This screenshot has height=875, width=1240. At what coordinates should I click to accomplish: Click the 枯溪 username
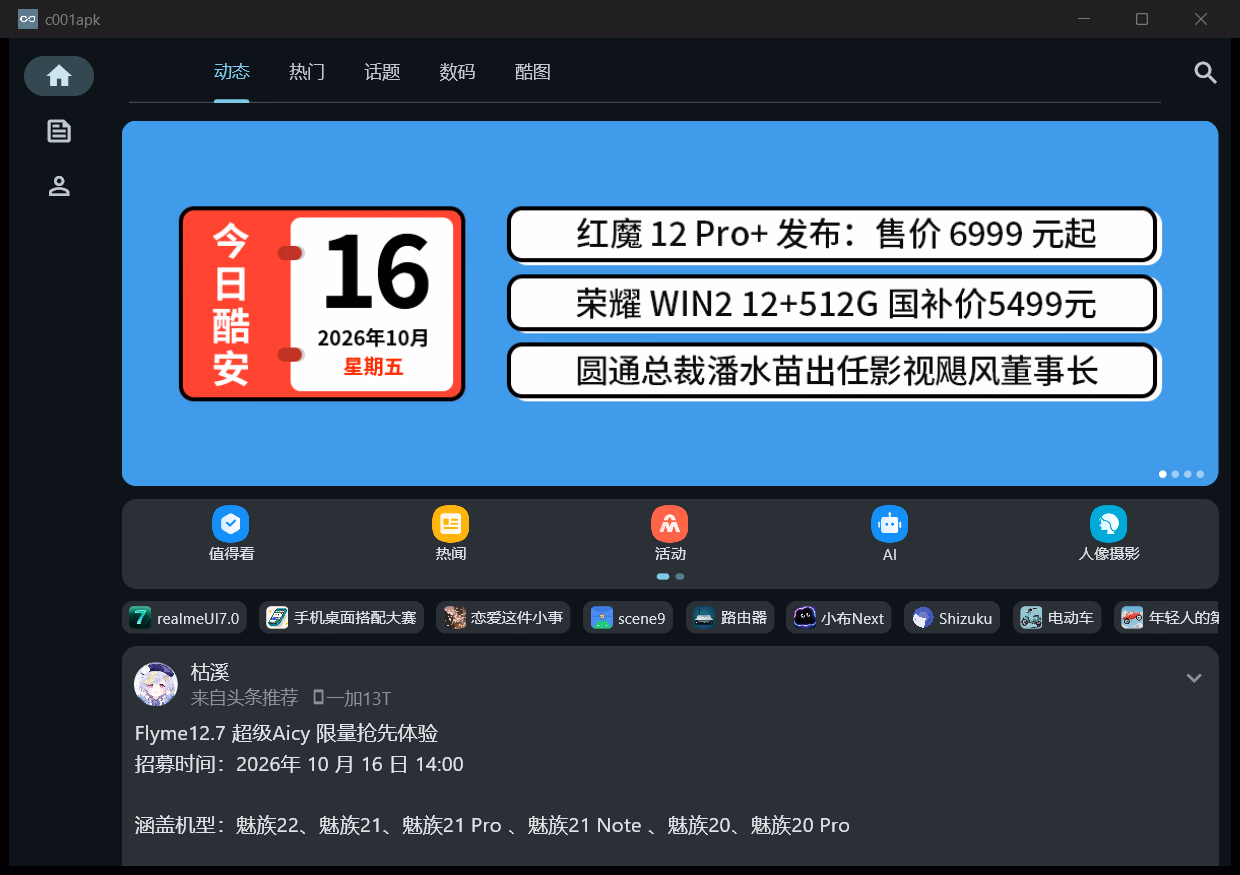[x=210, y=672]
